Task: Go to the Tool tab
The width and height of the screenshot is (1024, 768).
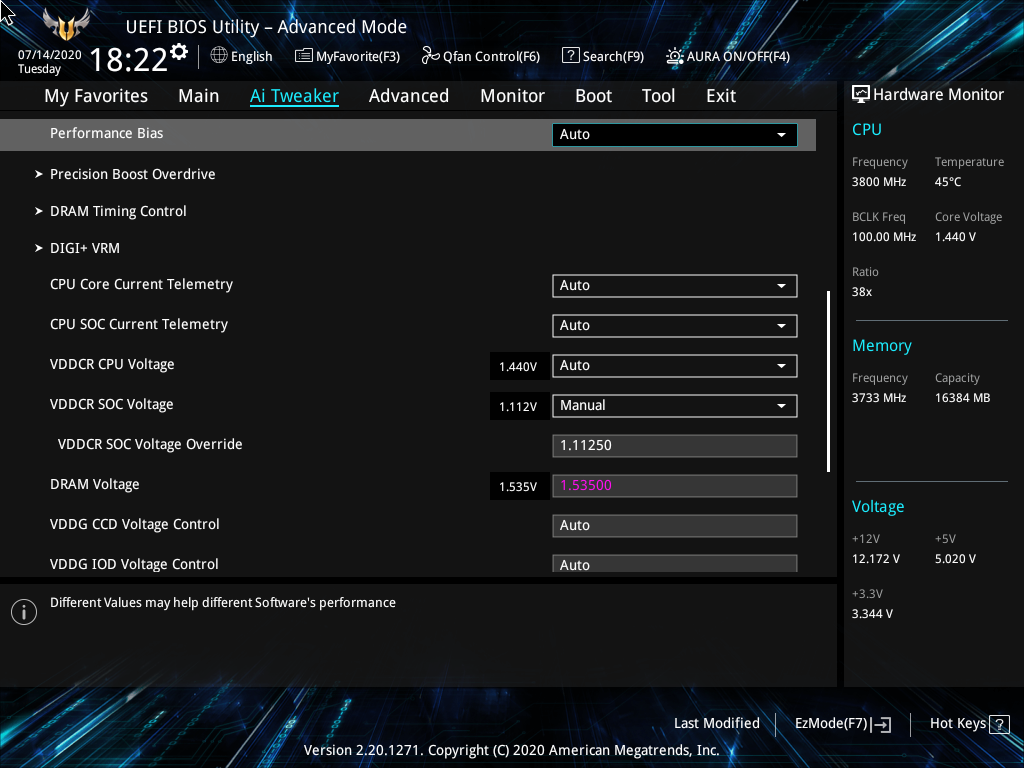Action: (x=658, y=96)
